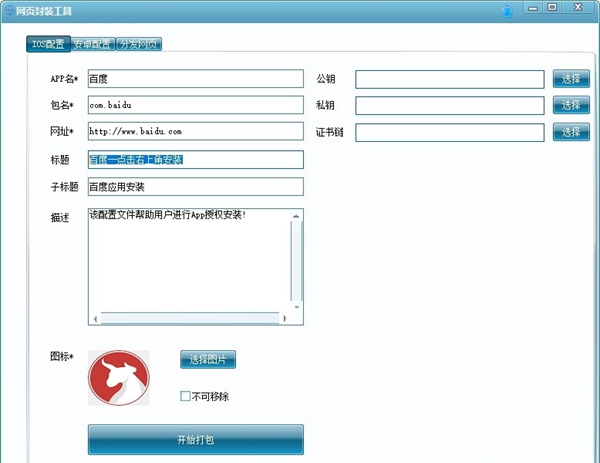The width and height of the screenshot is (600, 463).
Task: Click the 选择图片 button
Action: (x=208, y=359)
